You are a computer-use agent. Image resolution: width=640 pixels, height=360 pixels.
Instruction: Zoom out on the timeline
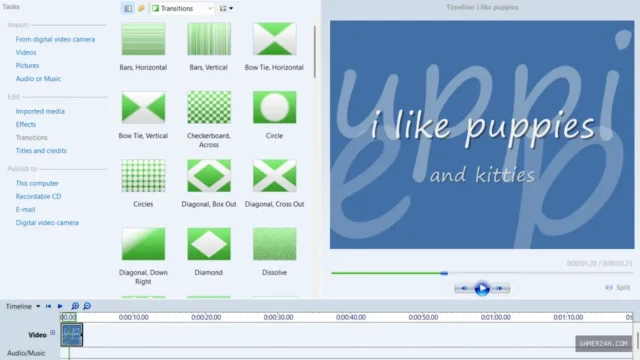click(x=87, y=306)
